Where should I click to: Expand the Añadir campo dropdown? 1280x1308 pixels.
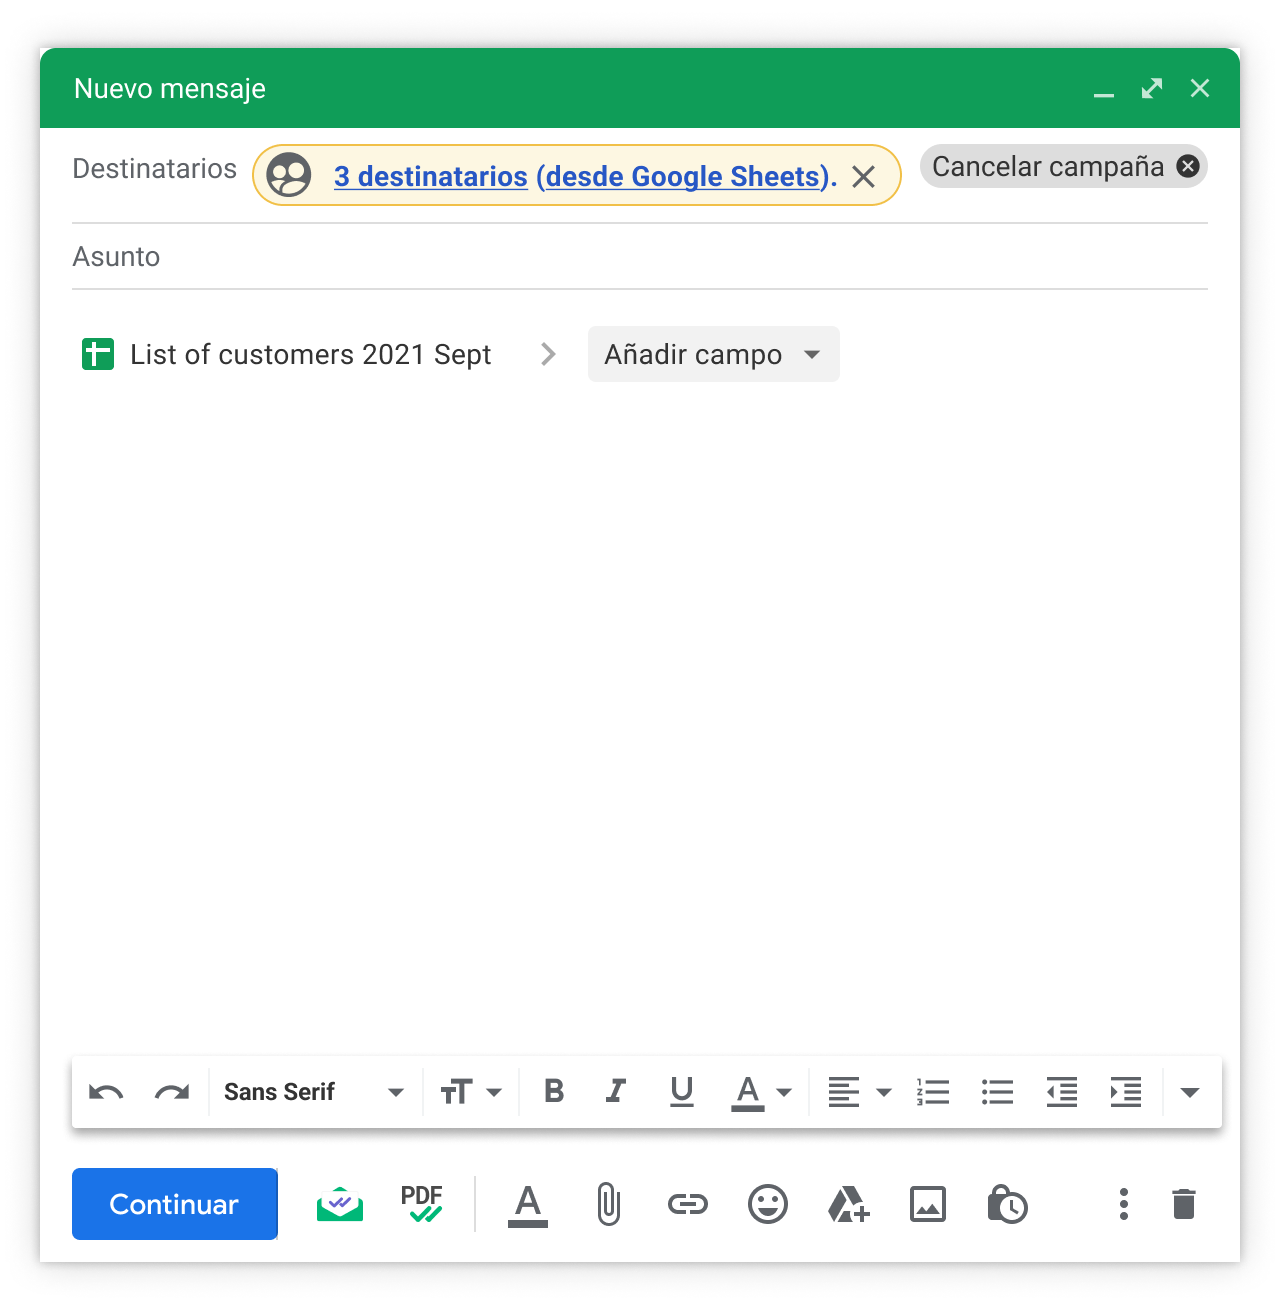pos(713,355)
